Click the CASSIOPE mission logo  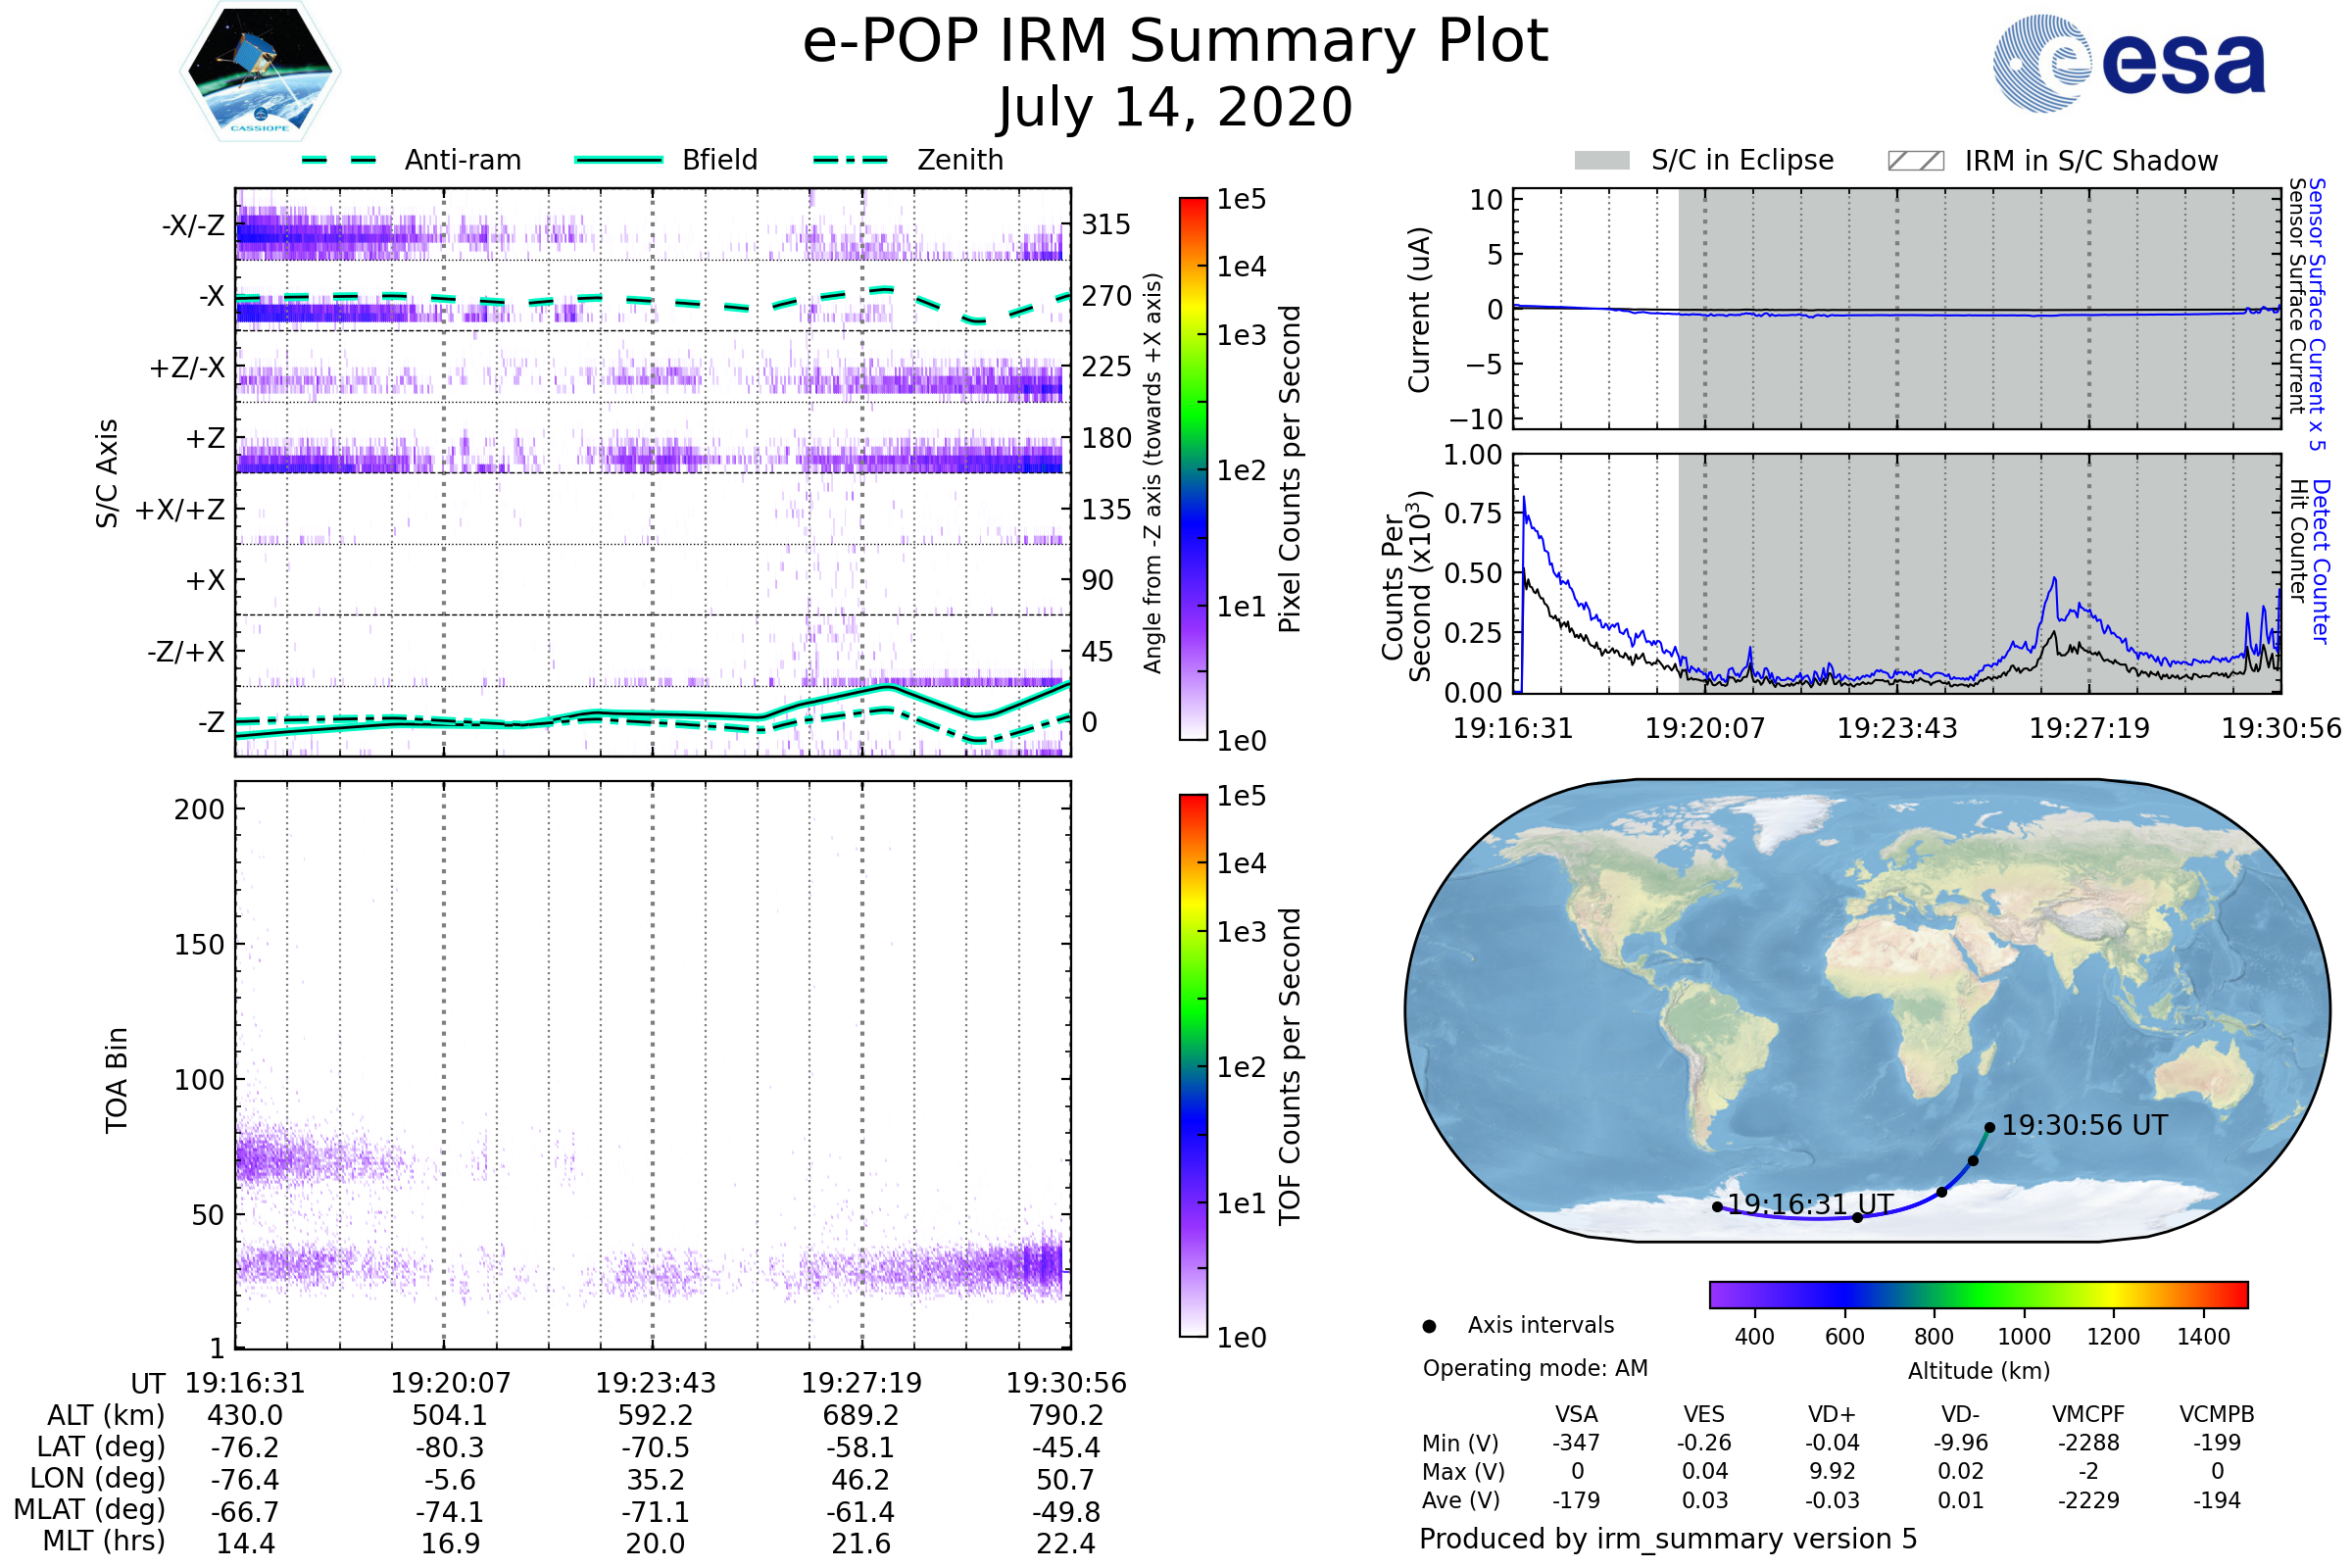[260, 72]
